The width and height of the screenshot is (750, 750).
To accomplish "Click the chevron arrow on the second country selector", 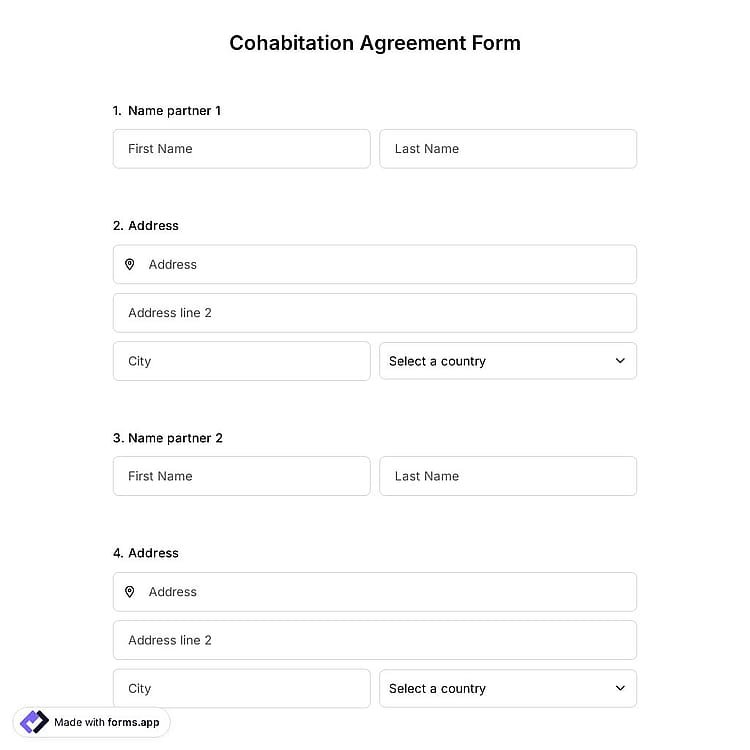I will [620, 688].
